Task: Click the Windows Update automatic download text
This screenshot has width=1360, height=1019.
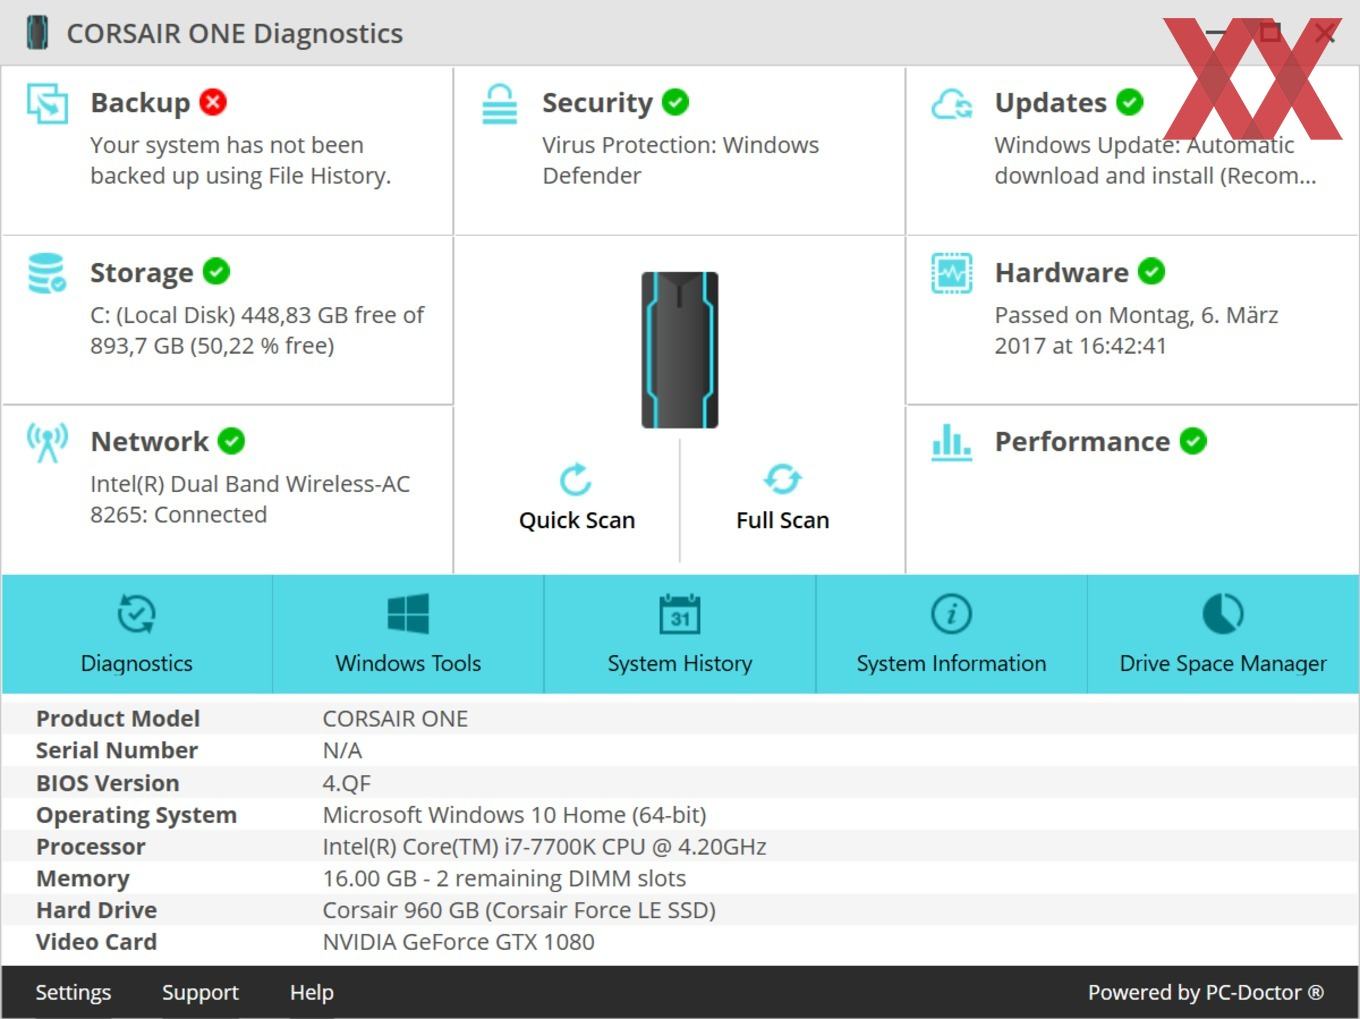Action: click(1155, 160)
